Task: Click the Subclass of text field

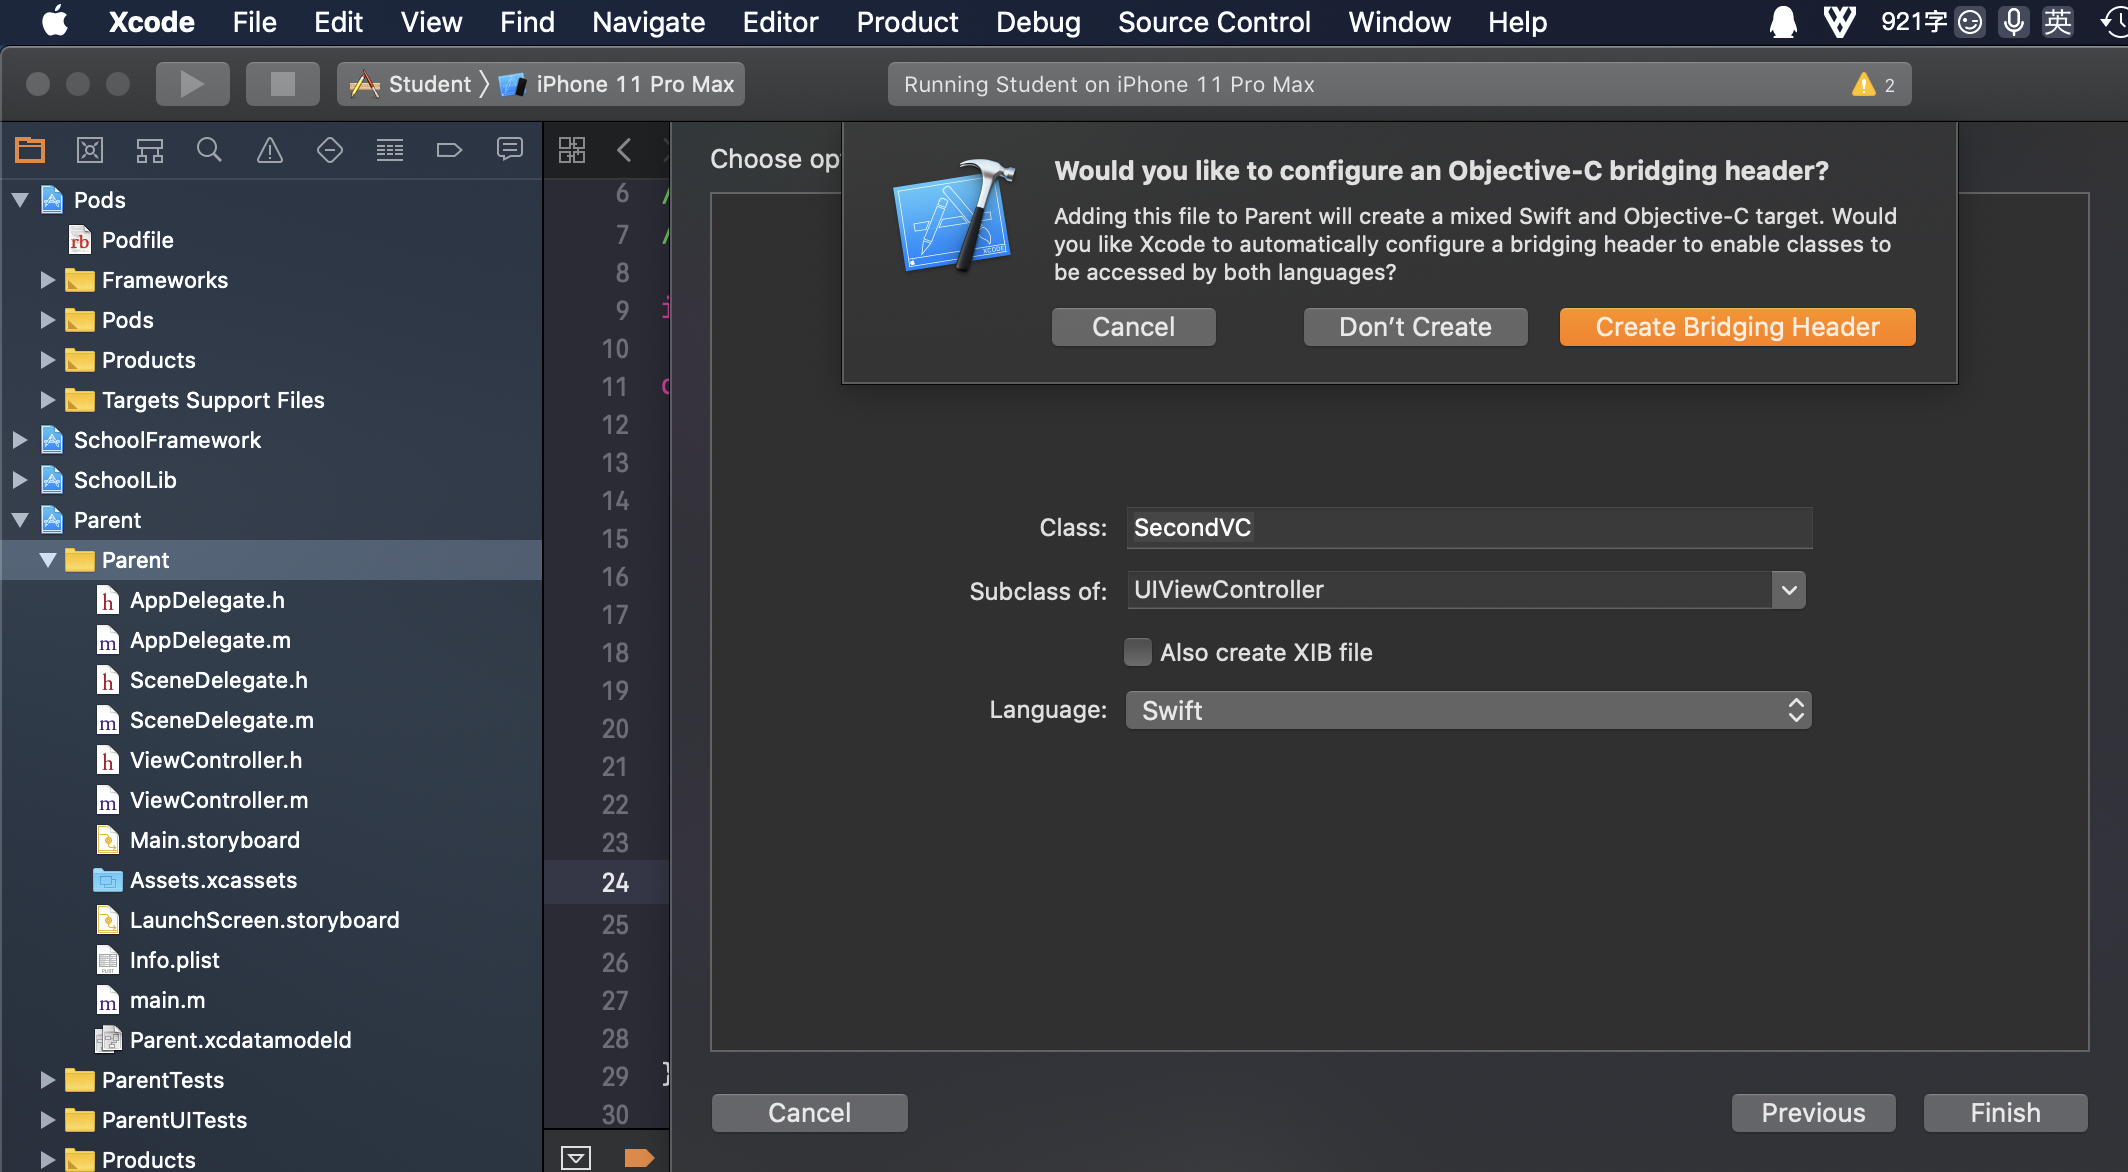Action: 1449,590
